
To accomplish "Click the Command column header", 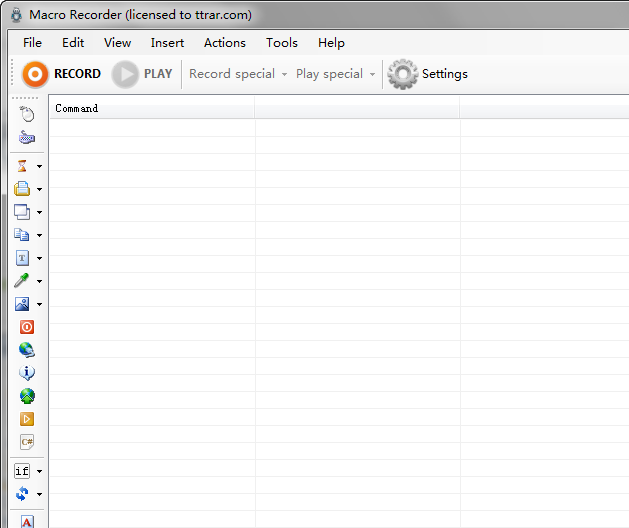I will [x=152, y=108].
